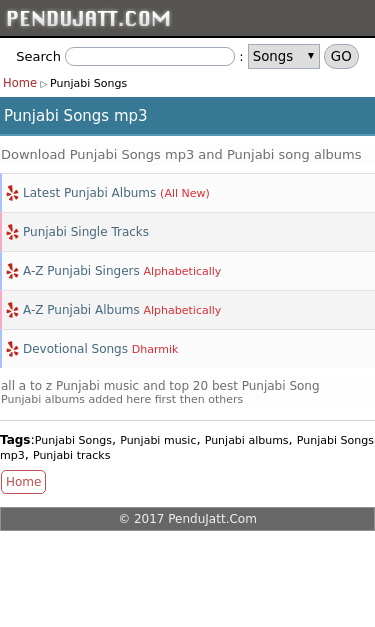Open Devotional Songs link
The image size is (375, 627).
click(76, 349)
